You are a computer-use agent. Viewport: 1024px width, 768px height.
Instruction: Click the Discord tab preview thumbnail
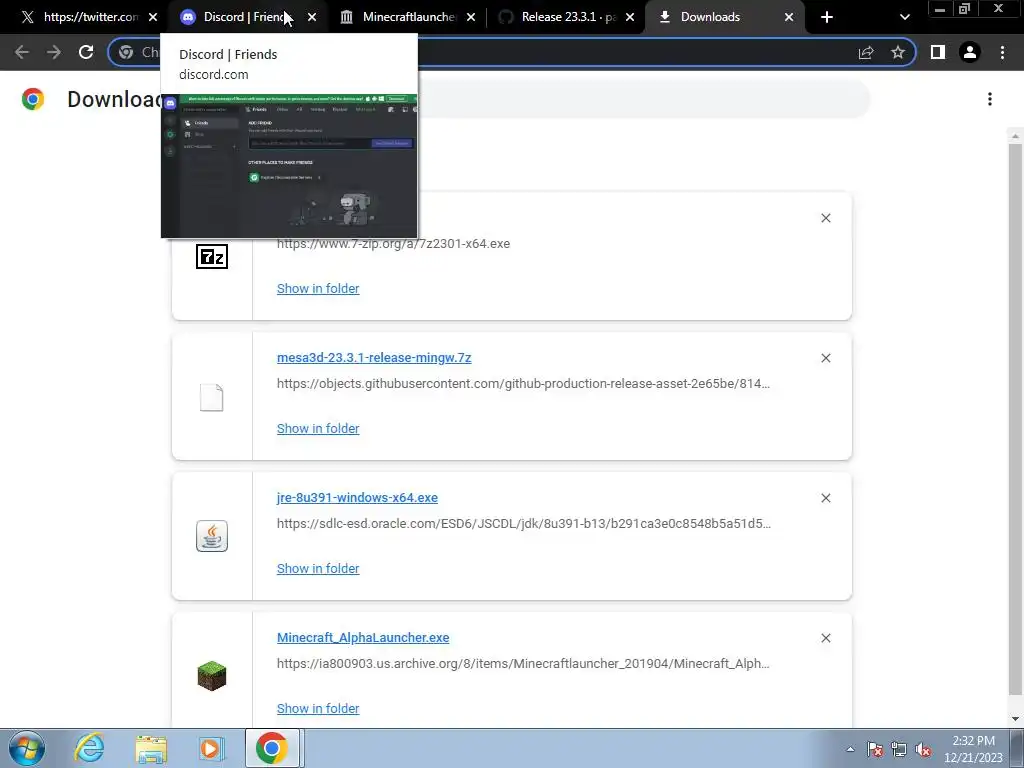289,166
